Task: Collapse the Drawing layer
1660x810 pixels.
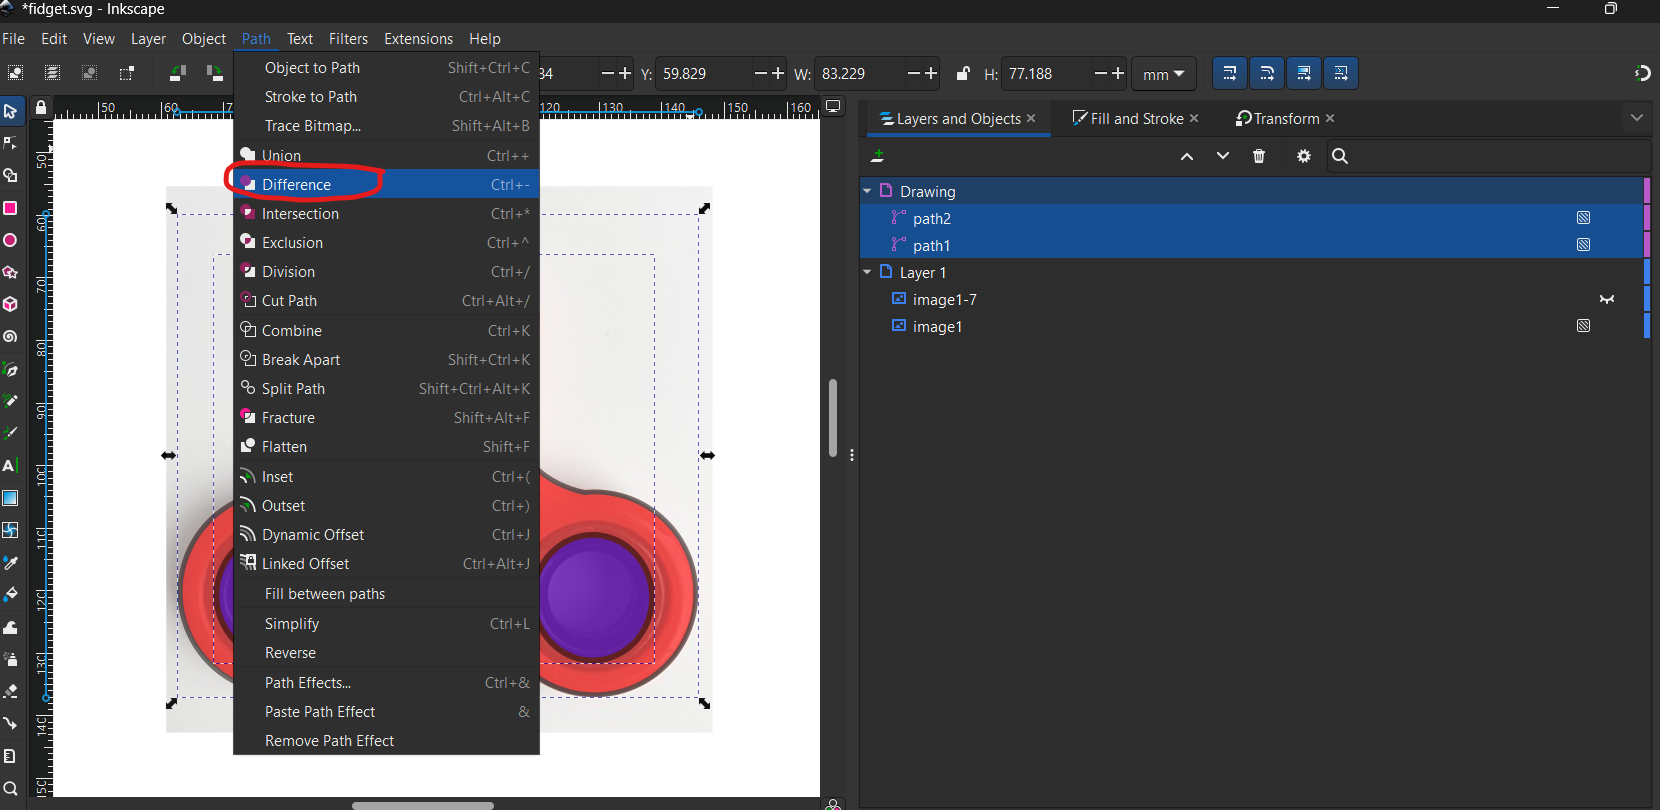Action: coord(867,191)
